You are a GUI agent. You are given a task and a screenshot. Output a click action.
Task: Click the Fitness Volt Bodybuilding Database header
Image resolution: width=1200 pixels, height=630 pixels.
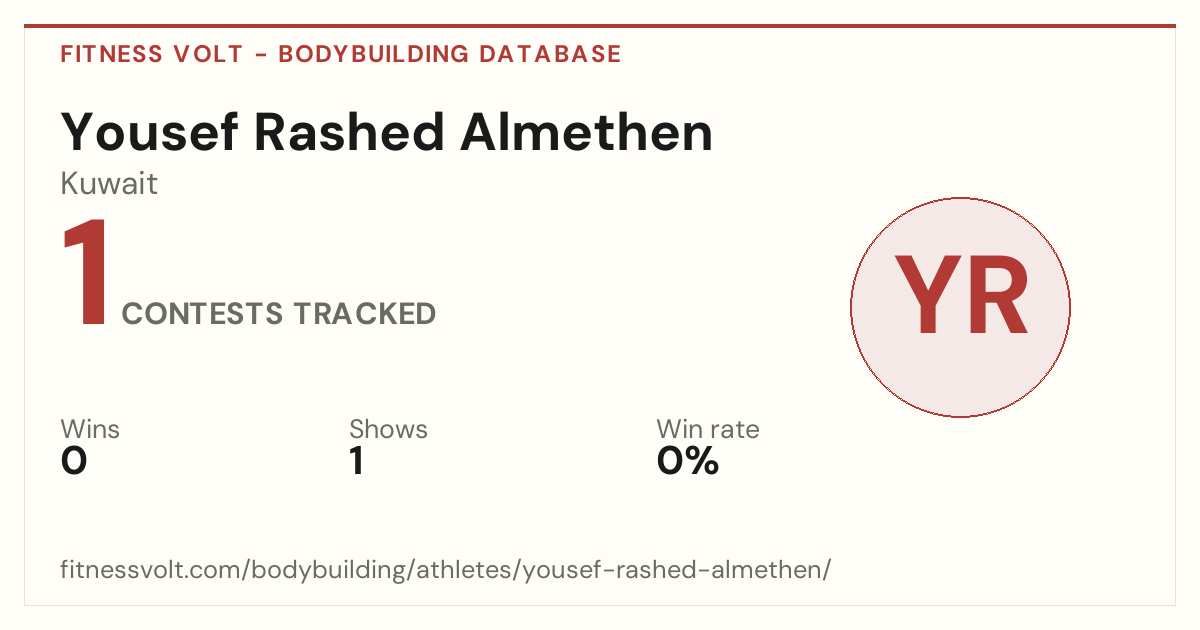[341, 54]
